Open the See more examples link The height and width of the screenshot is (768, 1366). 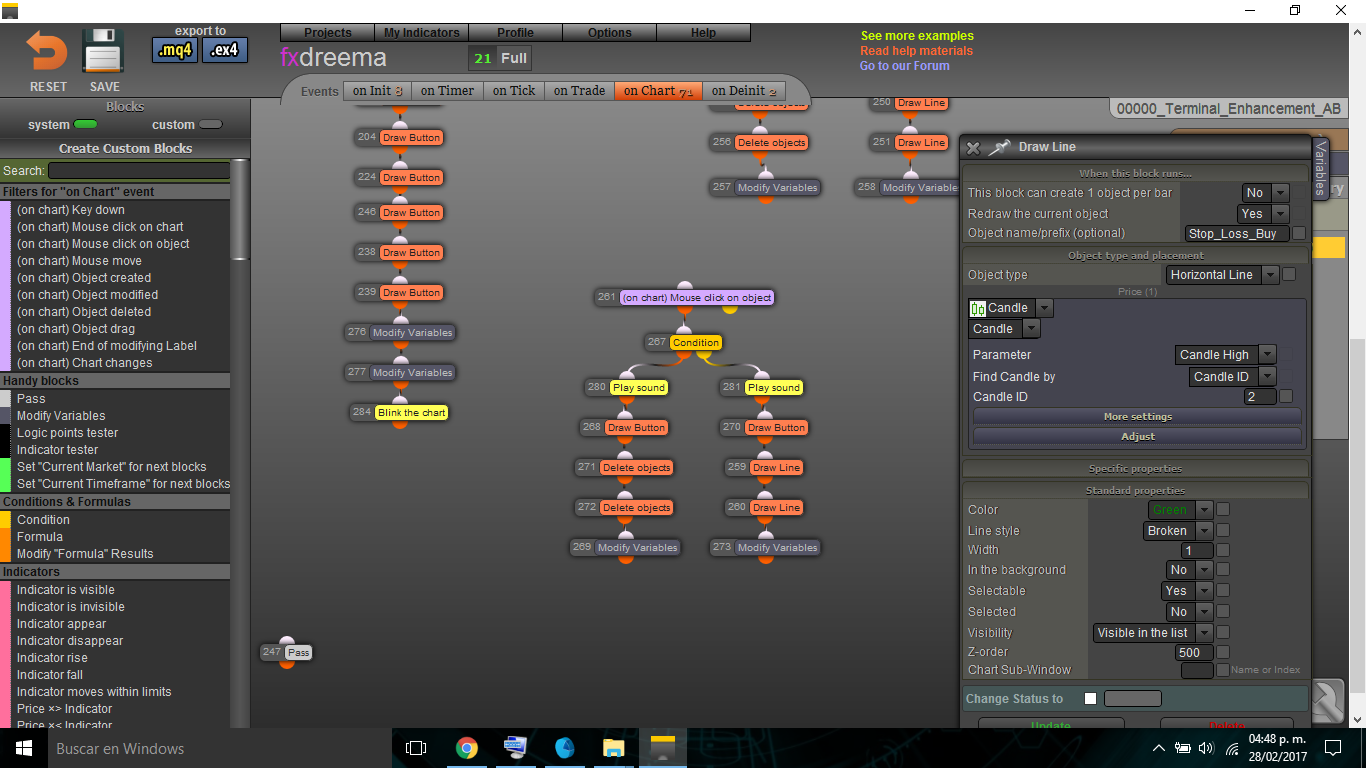coord(917,36)
